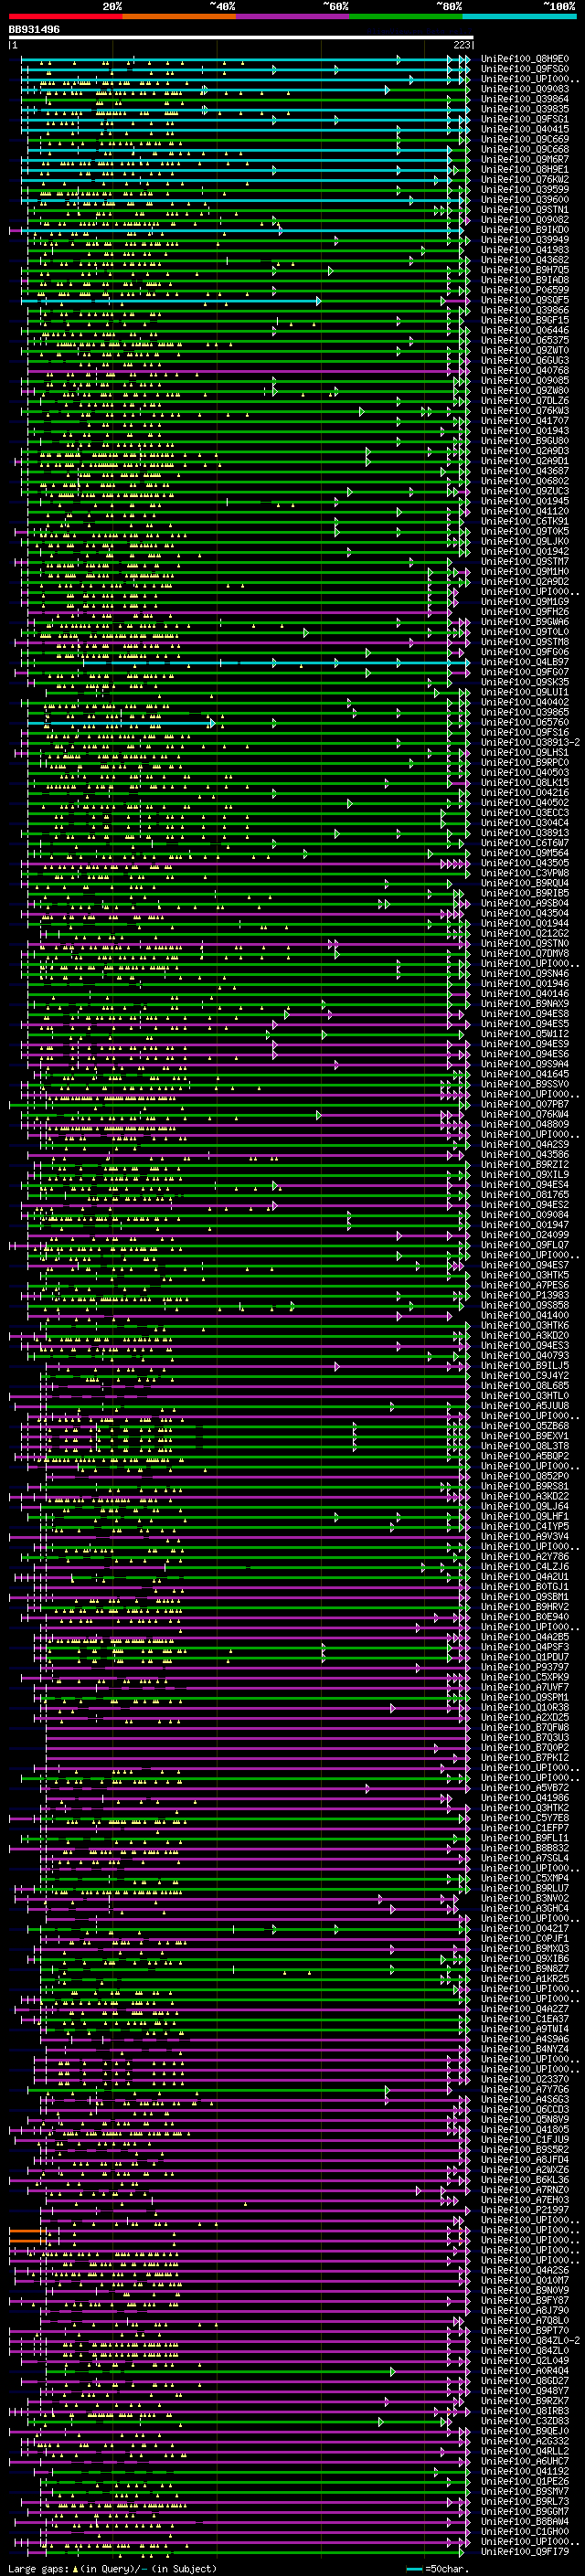The image size is (585, 2576).
Task: Click UniRef100_C3ZD83 entry
Action: (x=525, y=2421)
